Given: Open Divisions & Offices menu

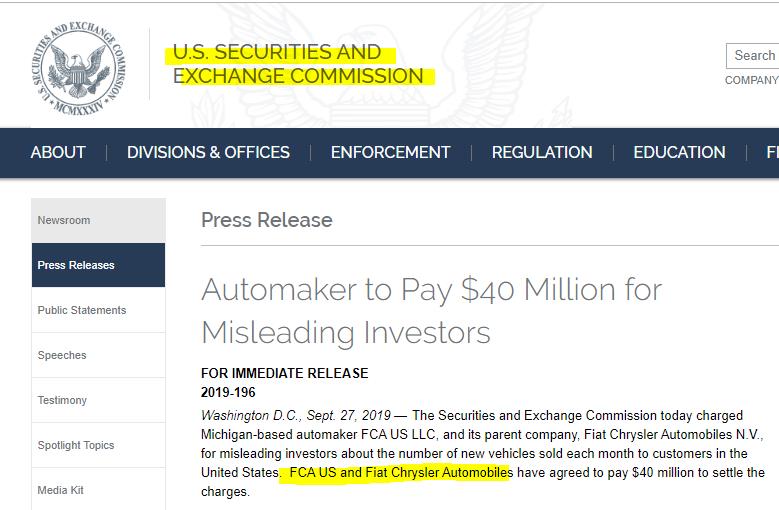Looking at the screenshot, I should (x=208, y=152).
